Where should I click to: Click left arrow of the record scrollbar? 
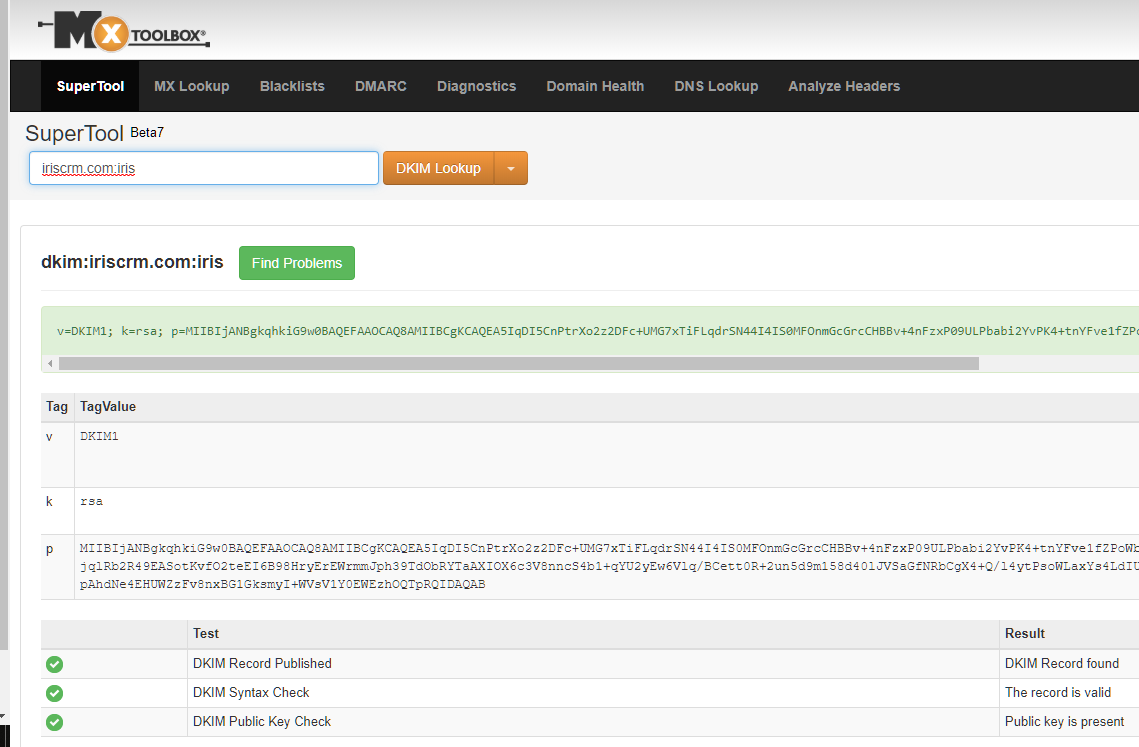click(x=49, y=364)
